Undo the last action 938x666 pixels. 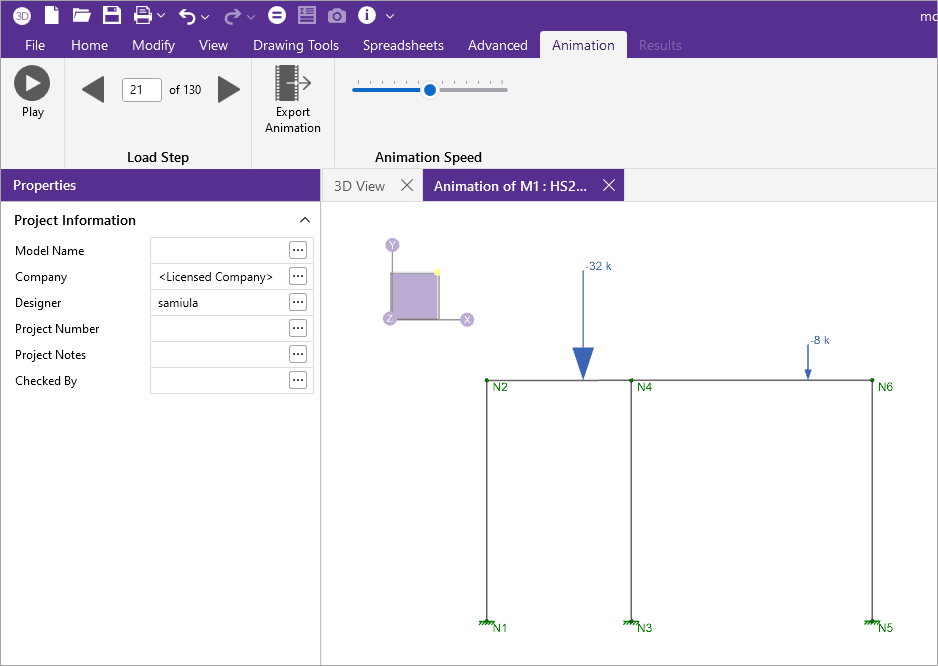pos(187,16)
